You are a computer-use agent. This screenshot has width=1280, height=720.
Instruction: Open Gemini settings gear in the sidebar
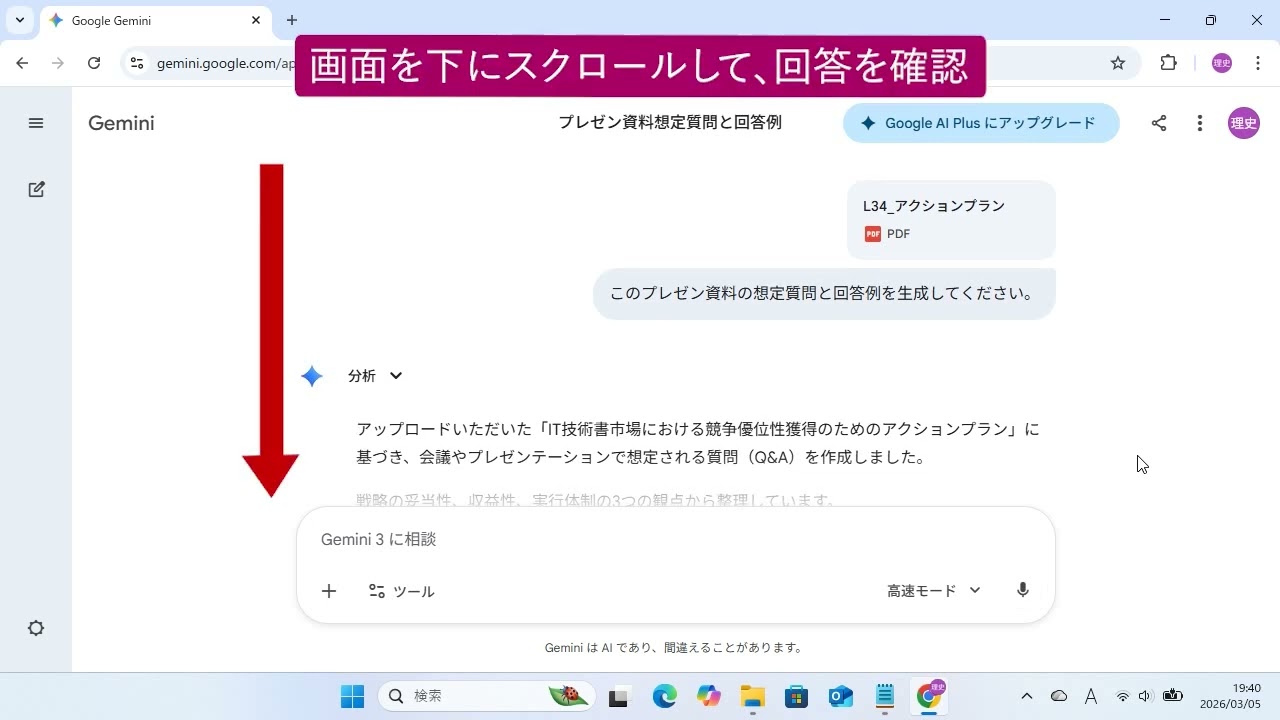click(36, 628)
